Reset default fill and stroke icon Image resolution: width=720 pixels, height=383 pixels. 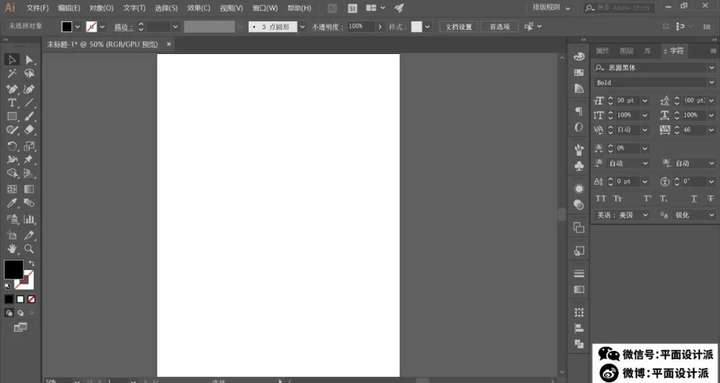coord(7,286)
